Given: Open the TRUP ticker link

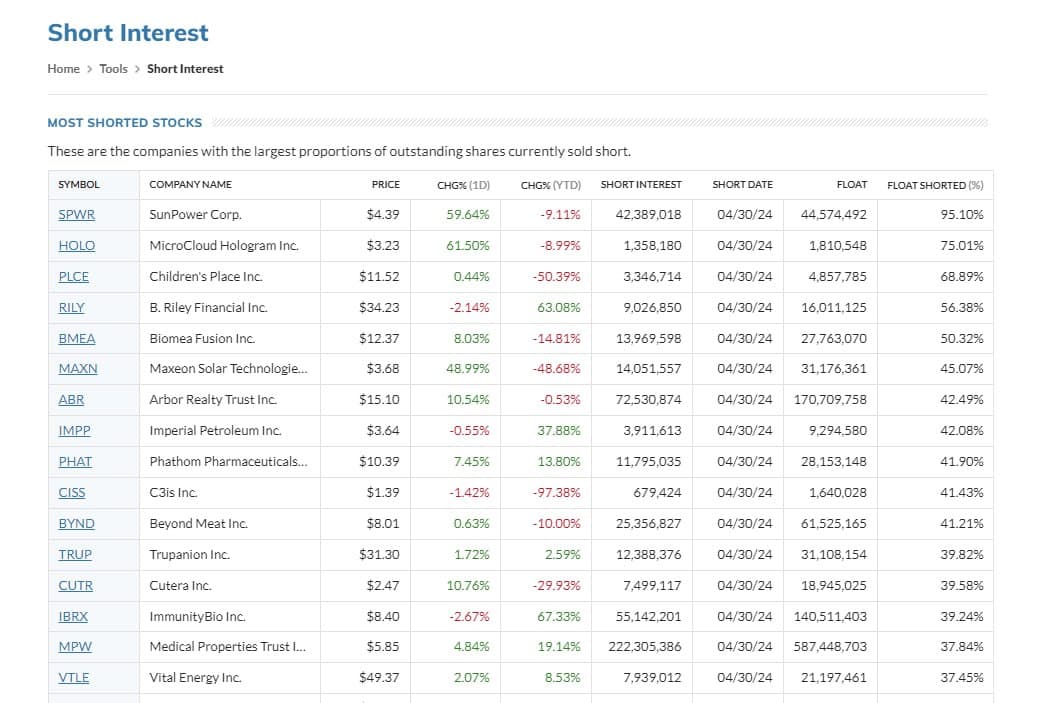Looking at the screenshot, I should point(75,554).
